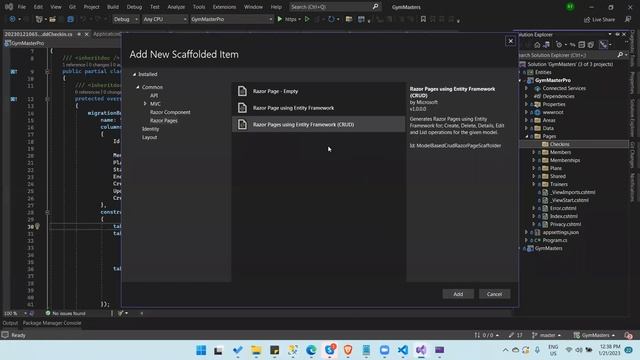Screen dimensions: 640x360
Task: Click Solution Explorer Collapse All icon
Action: (582, 44)
